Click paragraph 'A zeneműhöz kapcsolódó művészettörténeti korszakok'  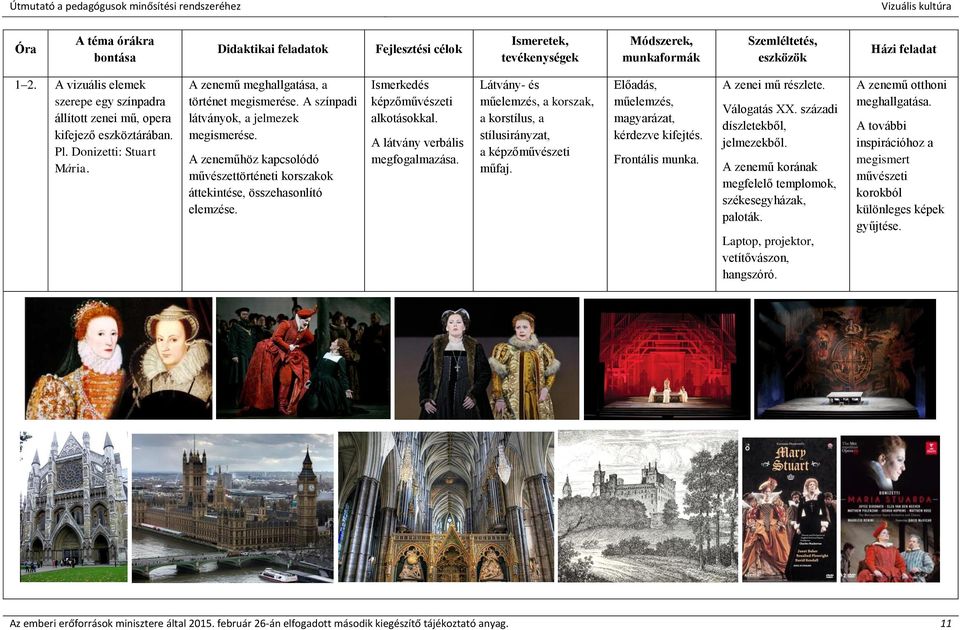coord(261,184)
